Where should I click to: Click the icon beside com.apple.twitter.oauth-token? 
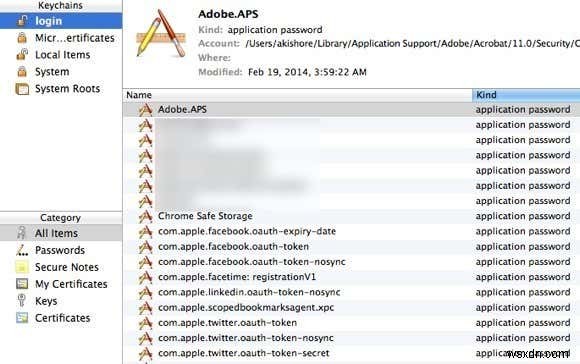click(x=145, y=323)
